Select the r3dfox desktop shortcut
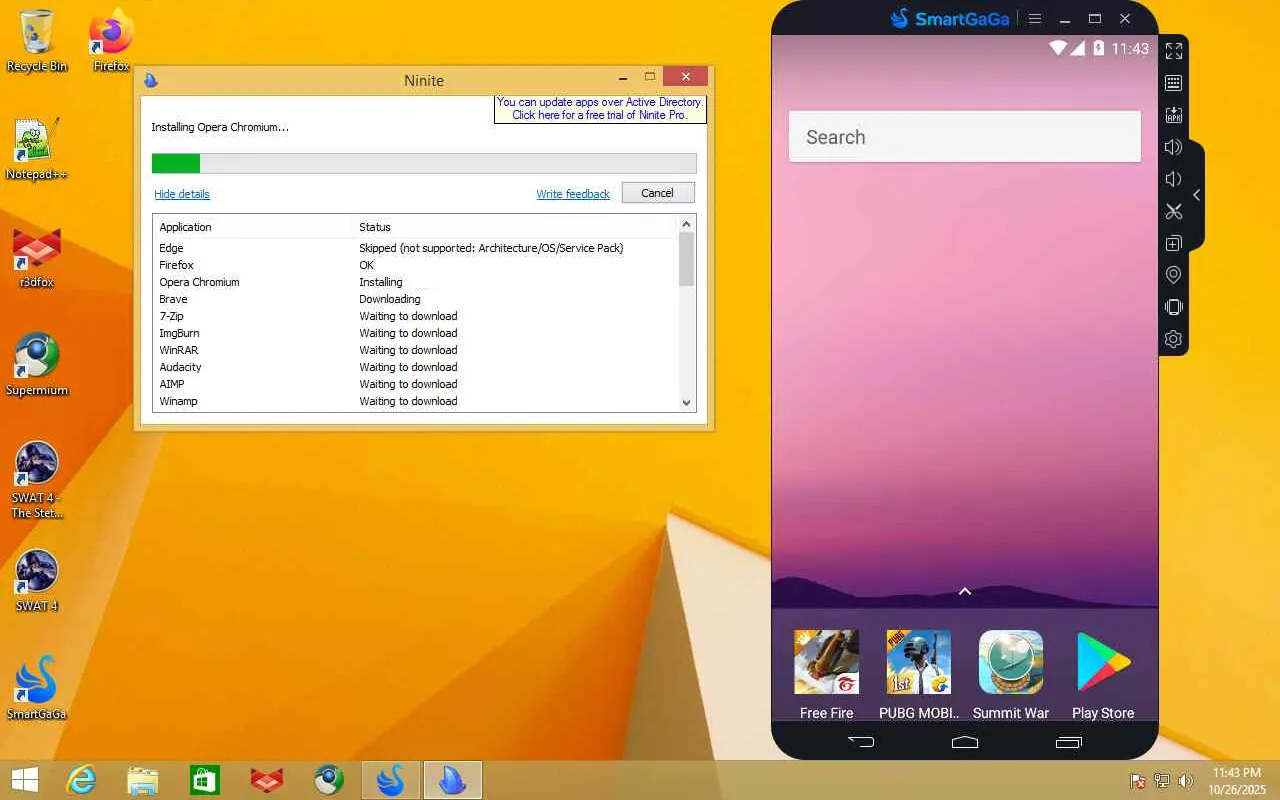Viewport: 1280px width, 800px height. [37, 257]
